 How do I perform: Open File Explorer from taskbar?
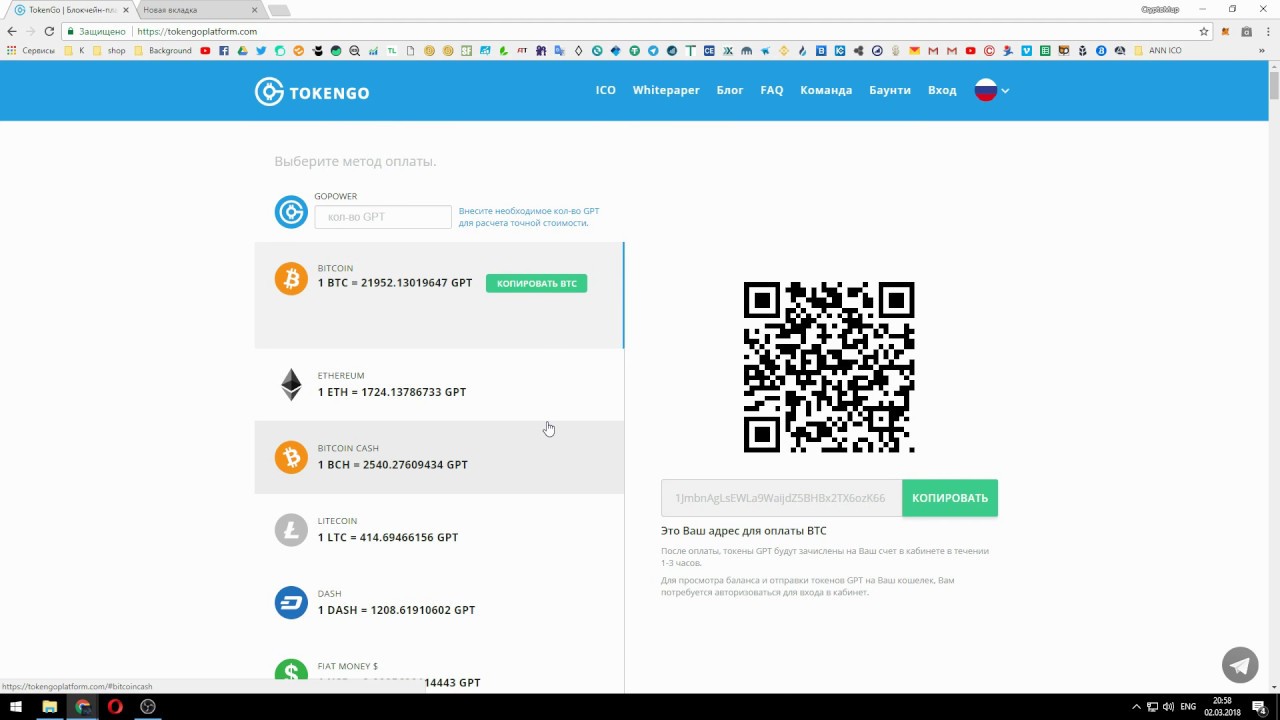tap(49, 707)
